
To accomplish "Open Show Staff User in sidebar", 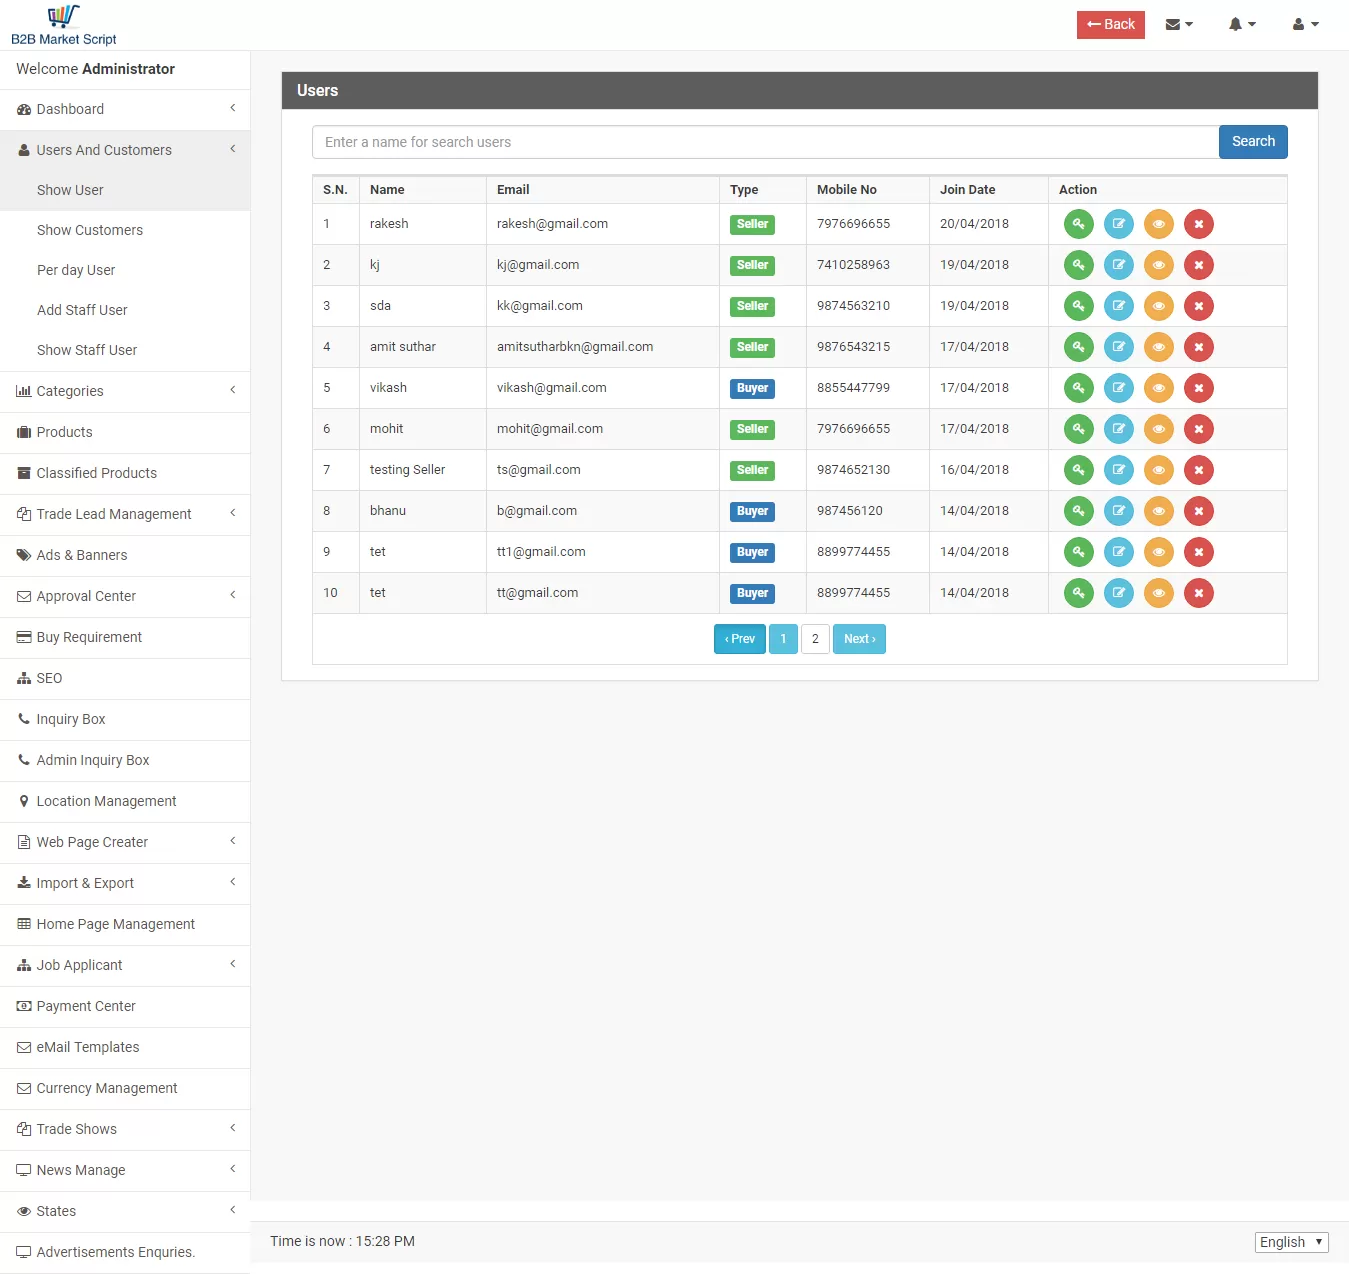I will click(125, 350).
